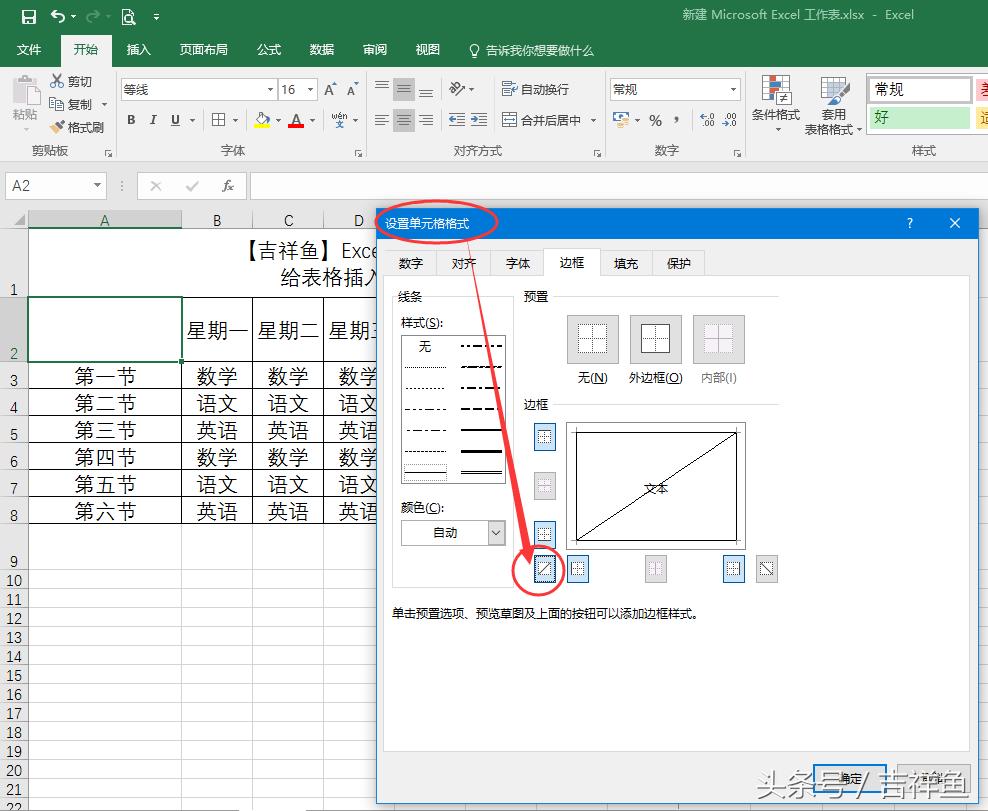Click the fill color paint bucket icon

[264, 119]
